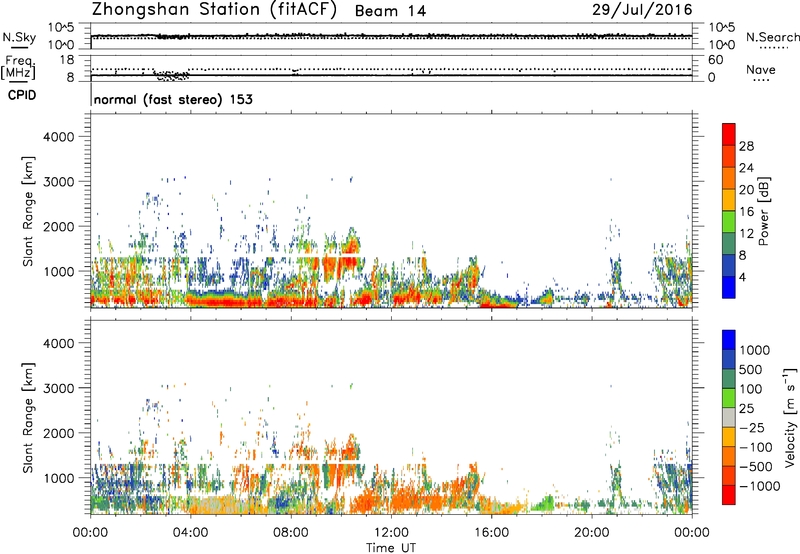Click the "16:00" time tick label
Screen dimensions: 800x554
coord(491,533)
